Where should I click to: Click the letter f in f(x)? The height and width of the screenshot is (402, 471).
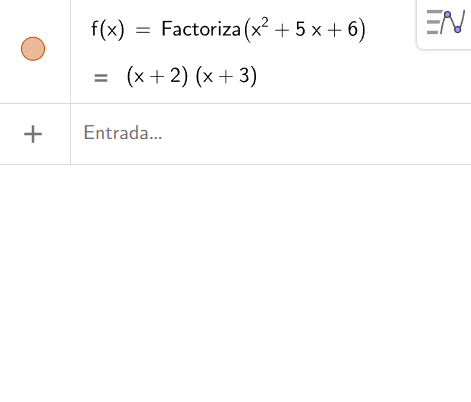[94, 29]
